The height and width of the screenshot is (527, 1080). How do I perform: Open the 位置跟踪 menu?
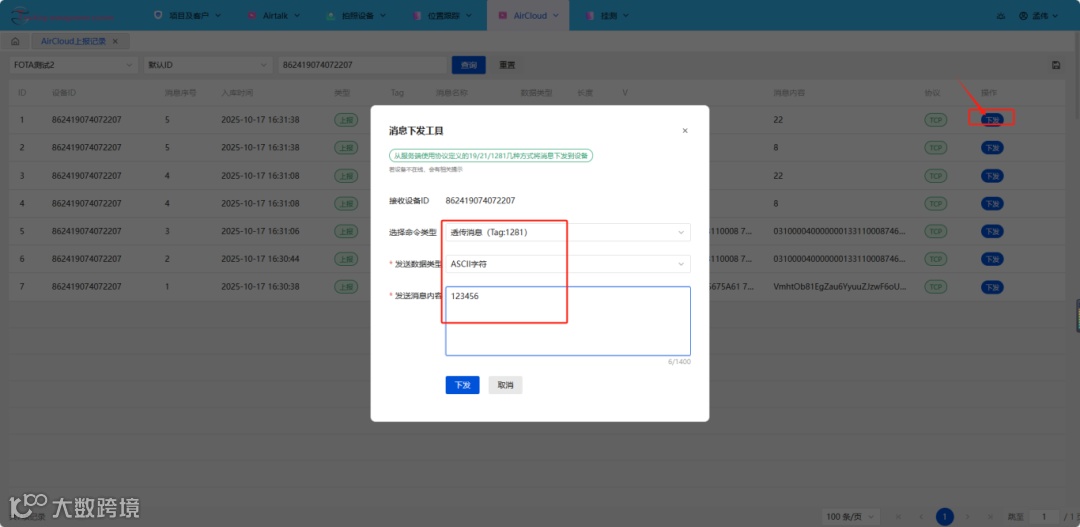click(x=442, y=15)
